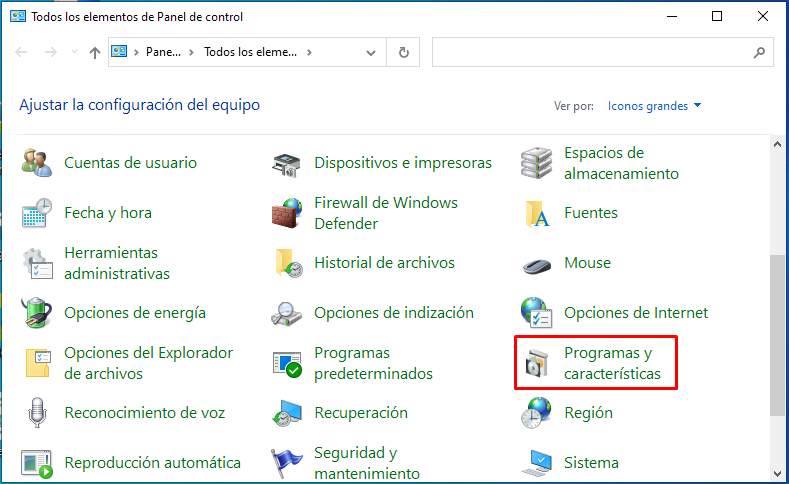Viewport: 789px width, 484px height.
Task: Click the Fuentes font folder icon
Action: [x=537, y=214]
